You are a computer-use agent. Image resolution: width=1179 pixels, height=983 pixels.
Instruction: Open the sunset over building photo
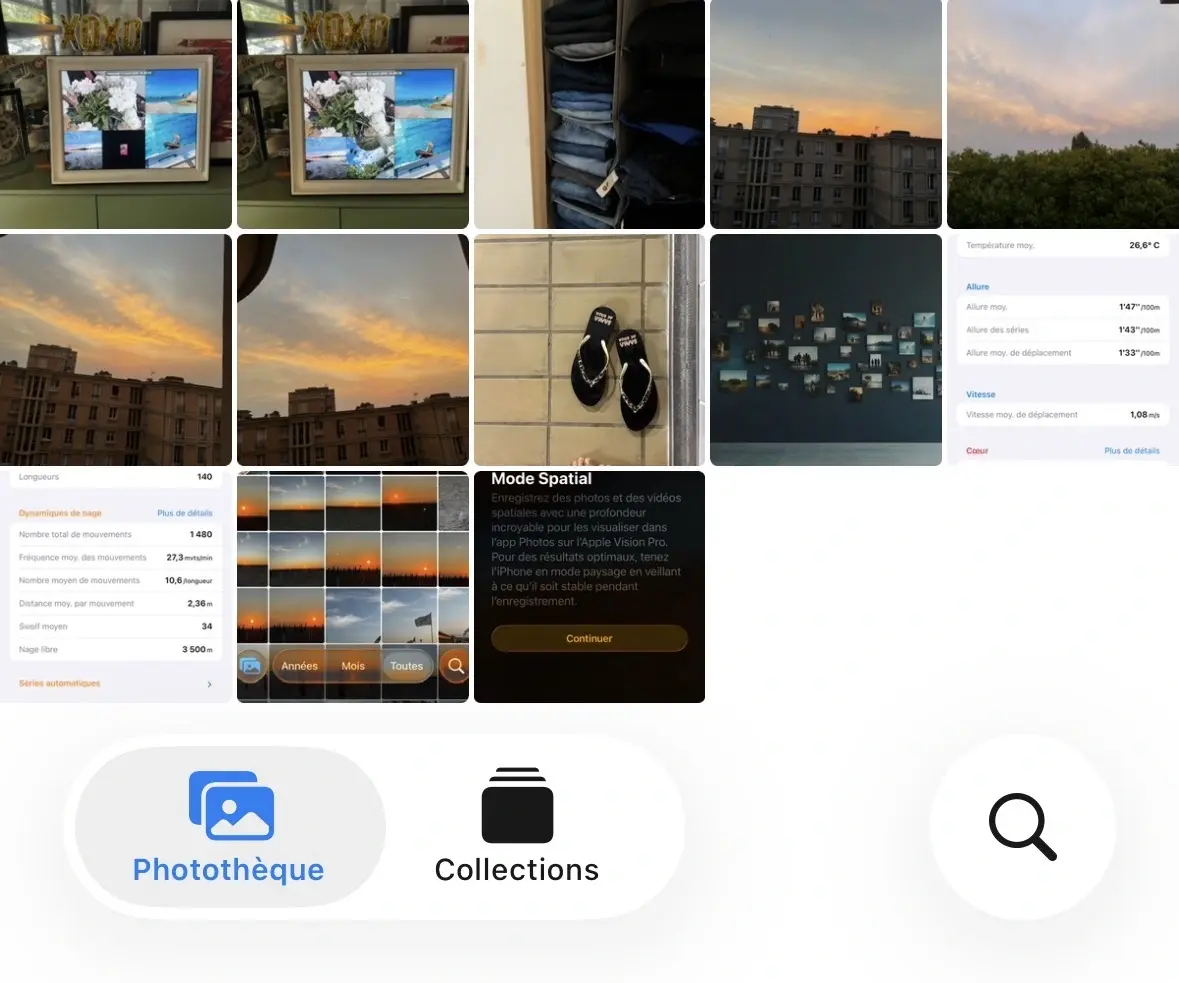pos(825,113)
